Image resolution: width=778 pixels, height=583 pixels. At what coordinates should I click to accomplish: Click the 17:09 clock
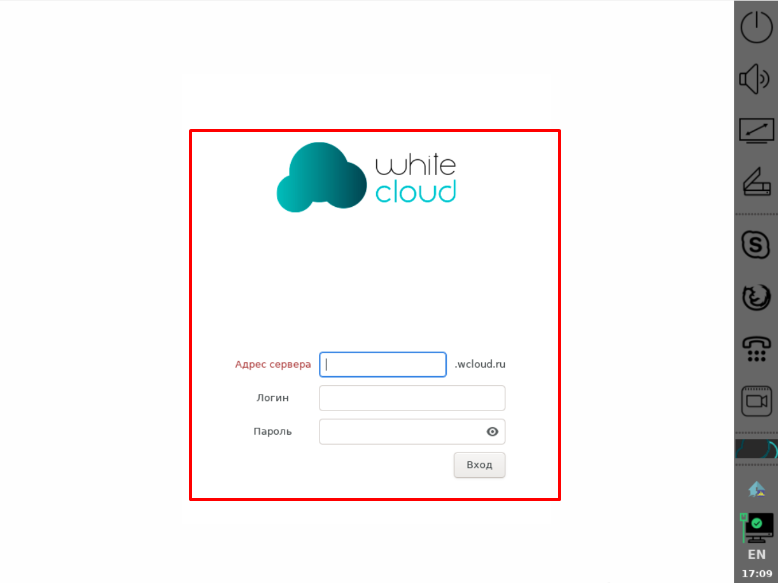click(x=757, y=574)
